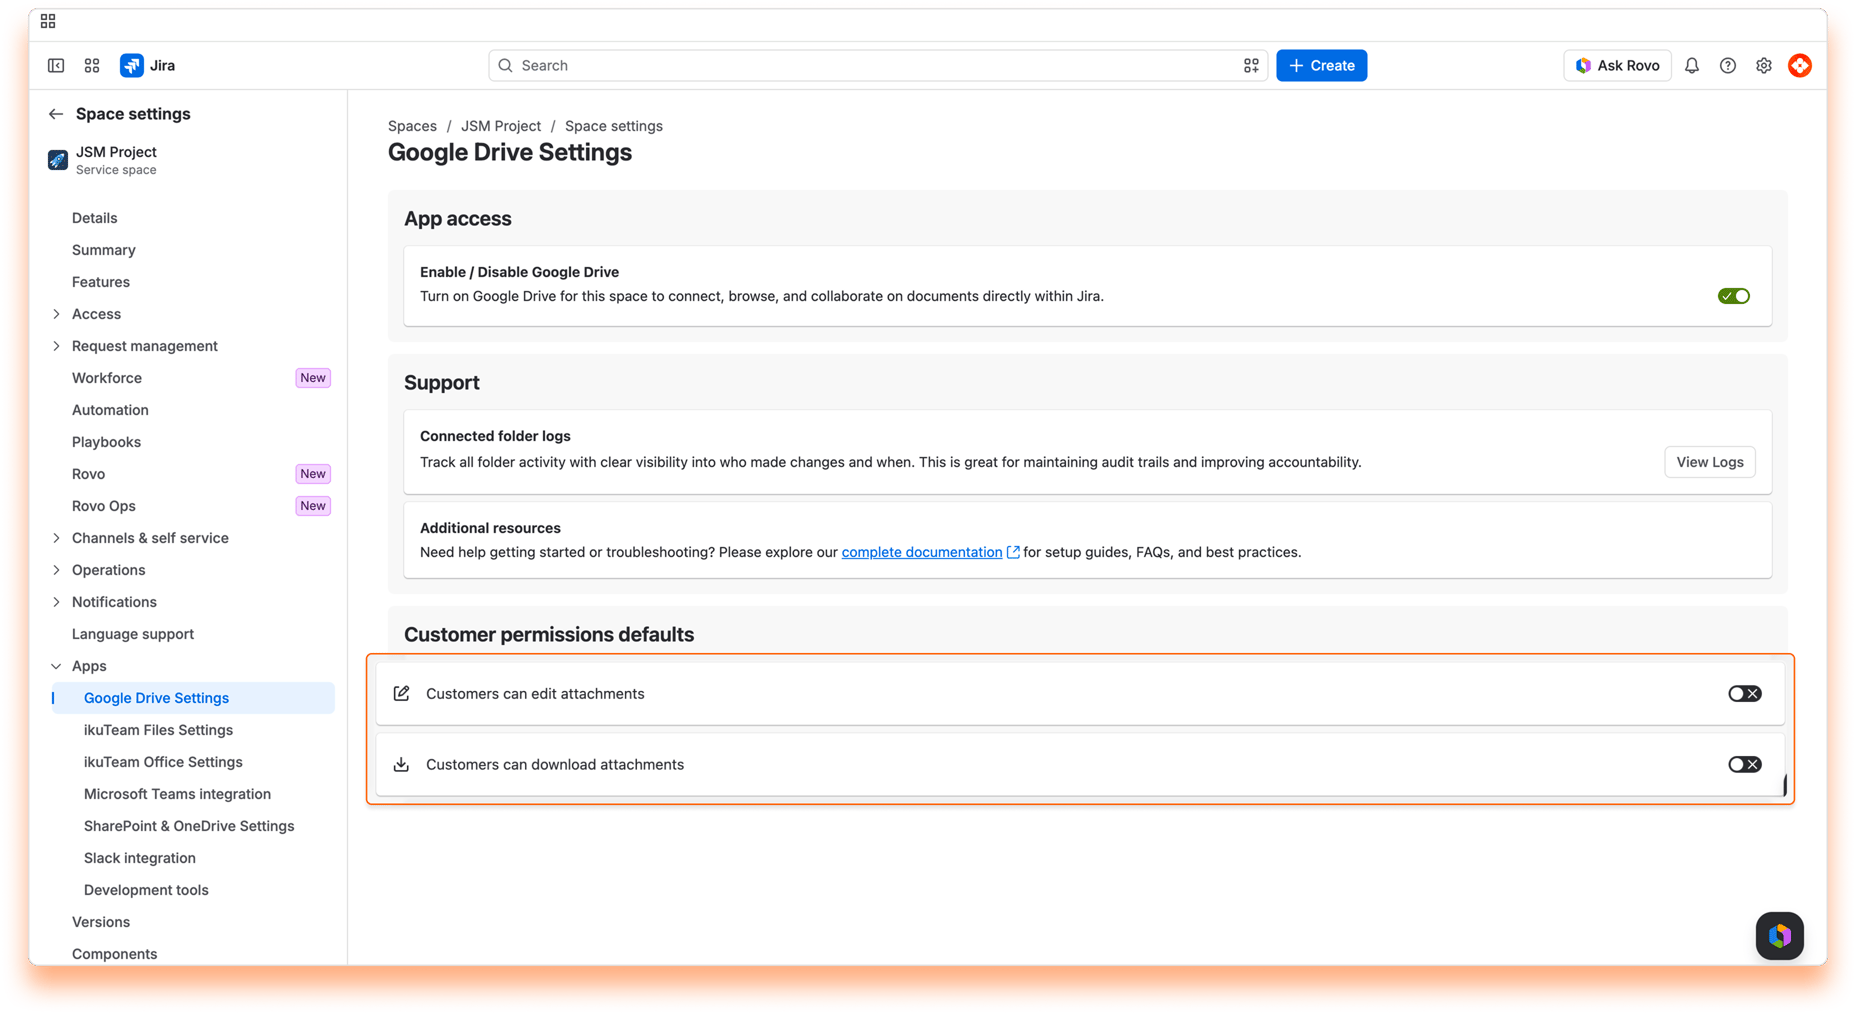Viewport: 1856px width, 1014px height.
Task: Click the window grid icon at top left
Action: click(x=48, y=21)
